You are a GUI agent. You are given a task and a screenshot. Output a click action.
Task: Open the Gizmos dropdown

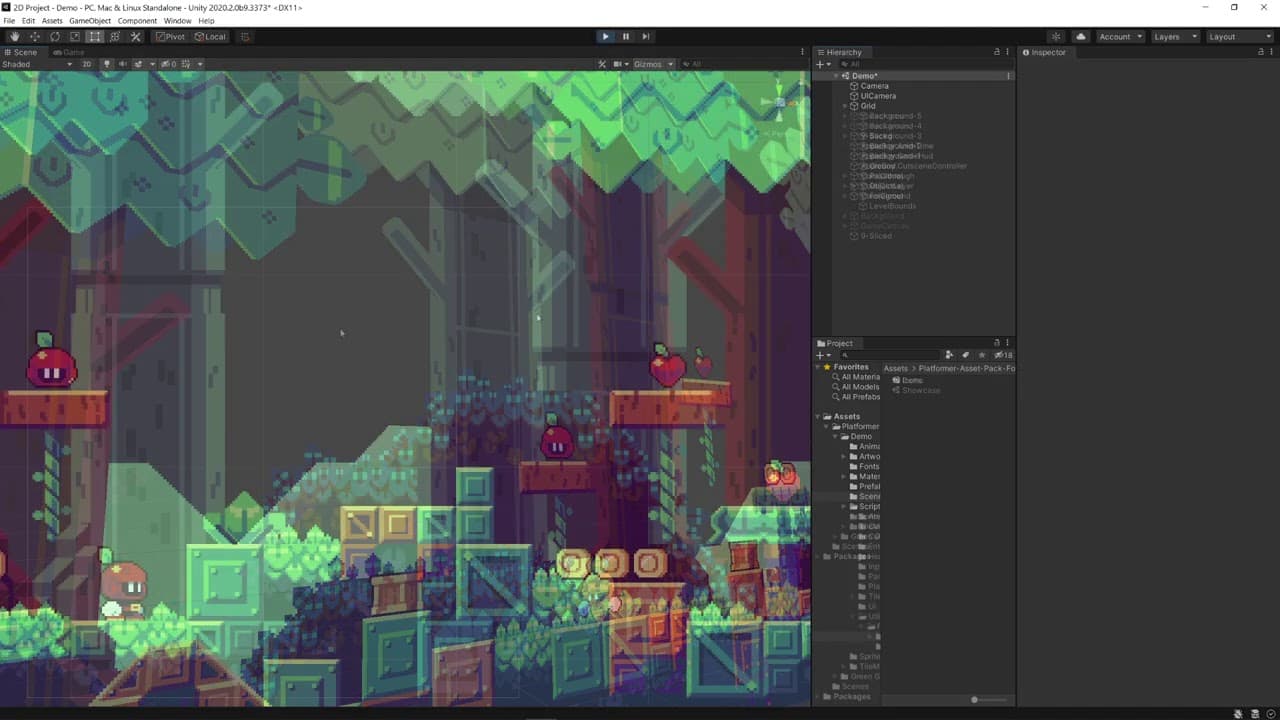click(653, 64)
